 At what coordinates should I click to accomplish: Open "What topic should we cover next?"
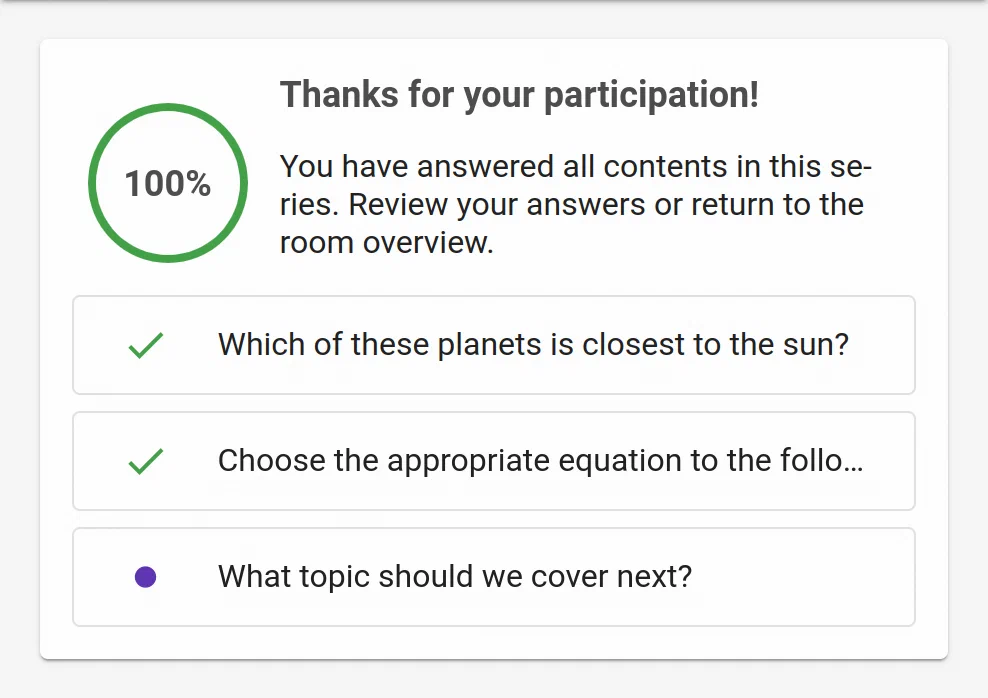[x=455, y=577]
